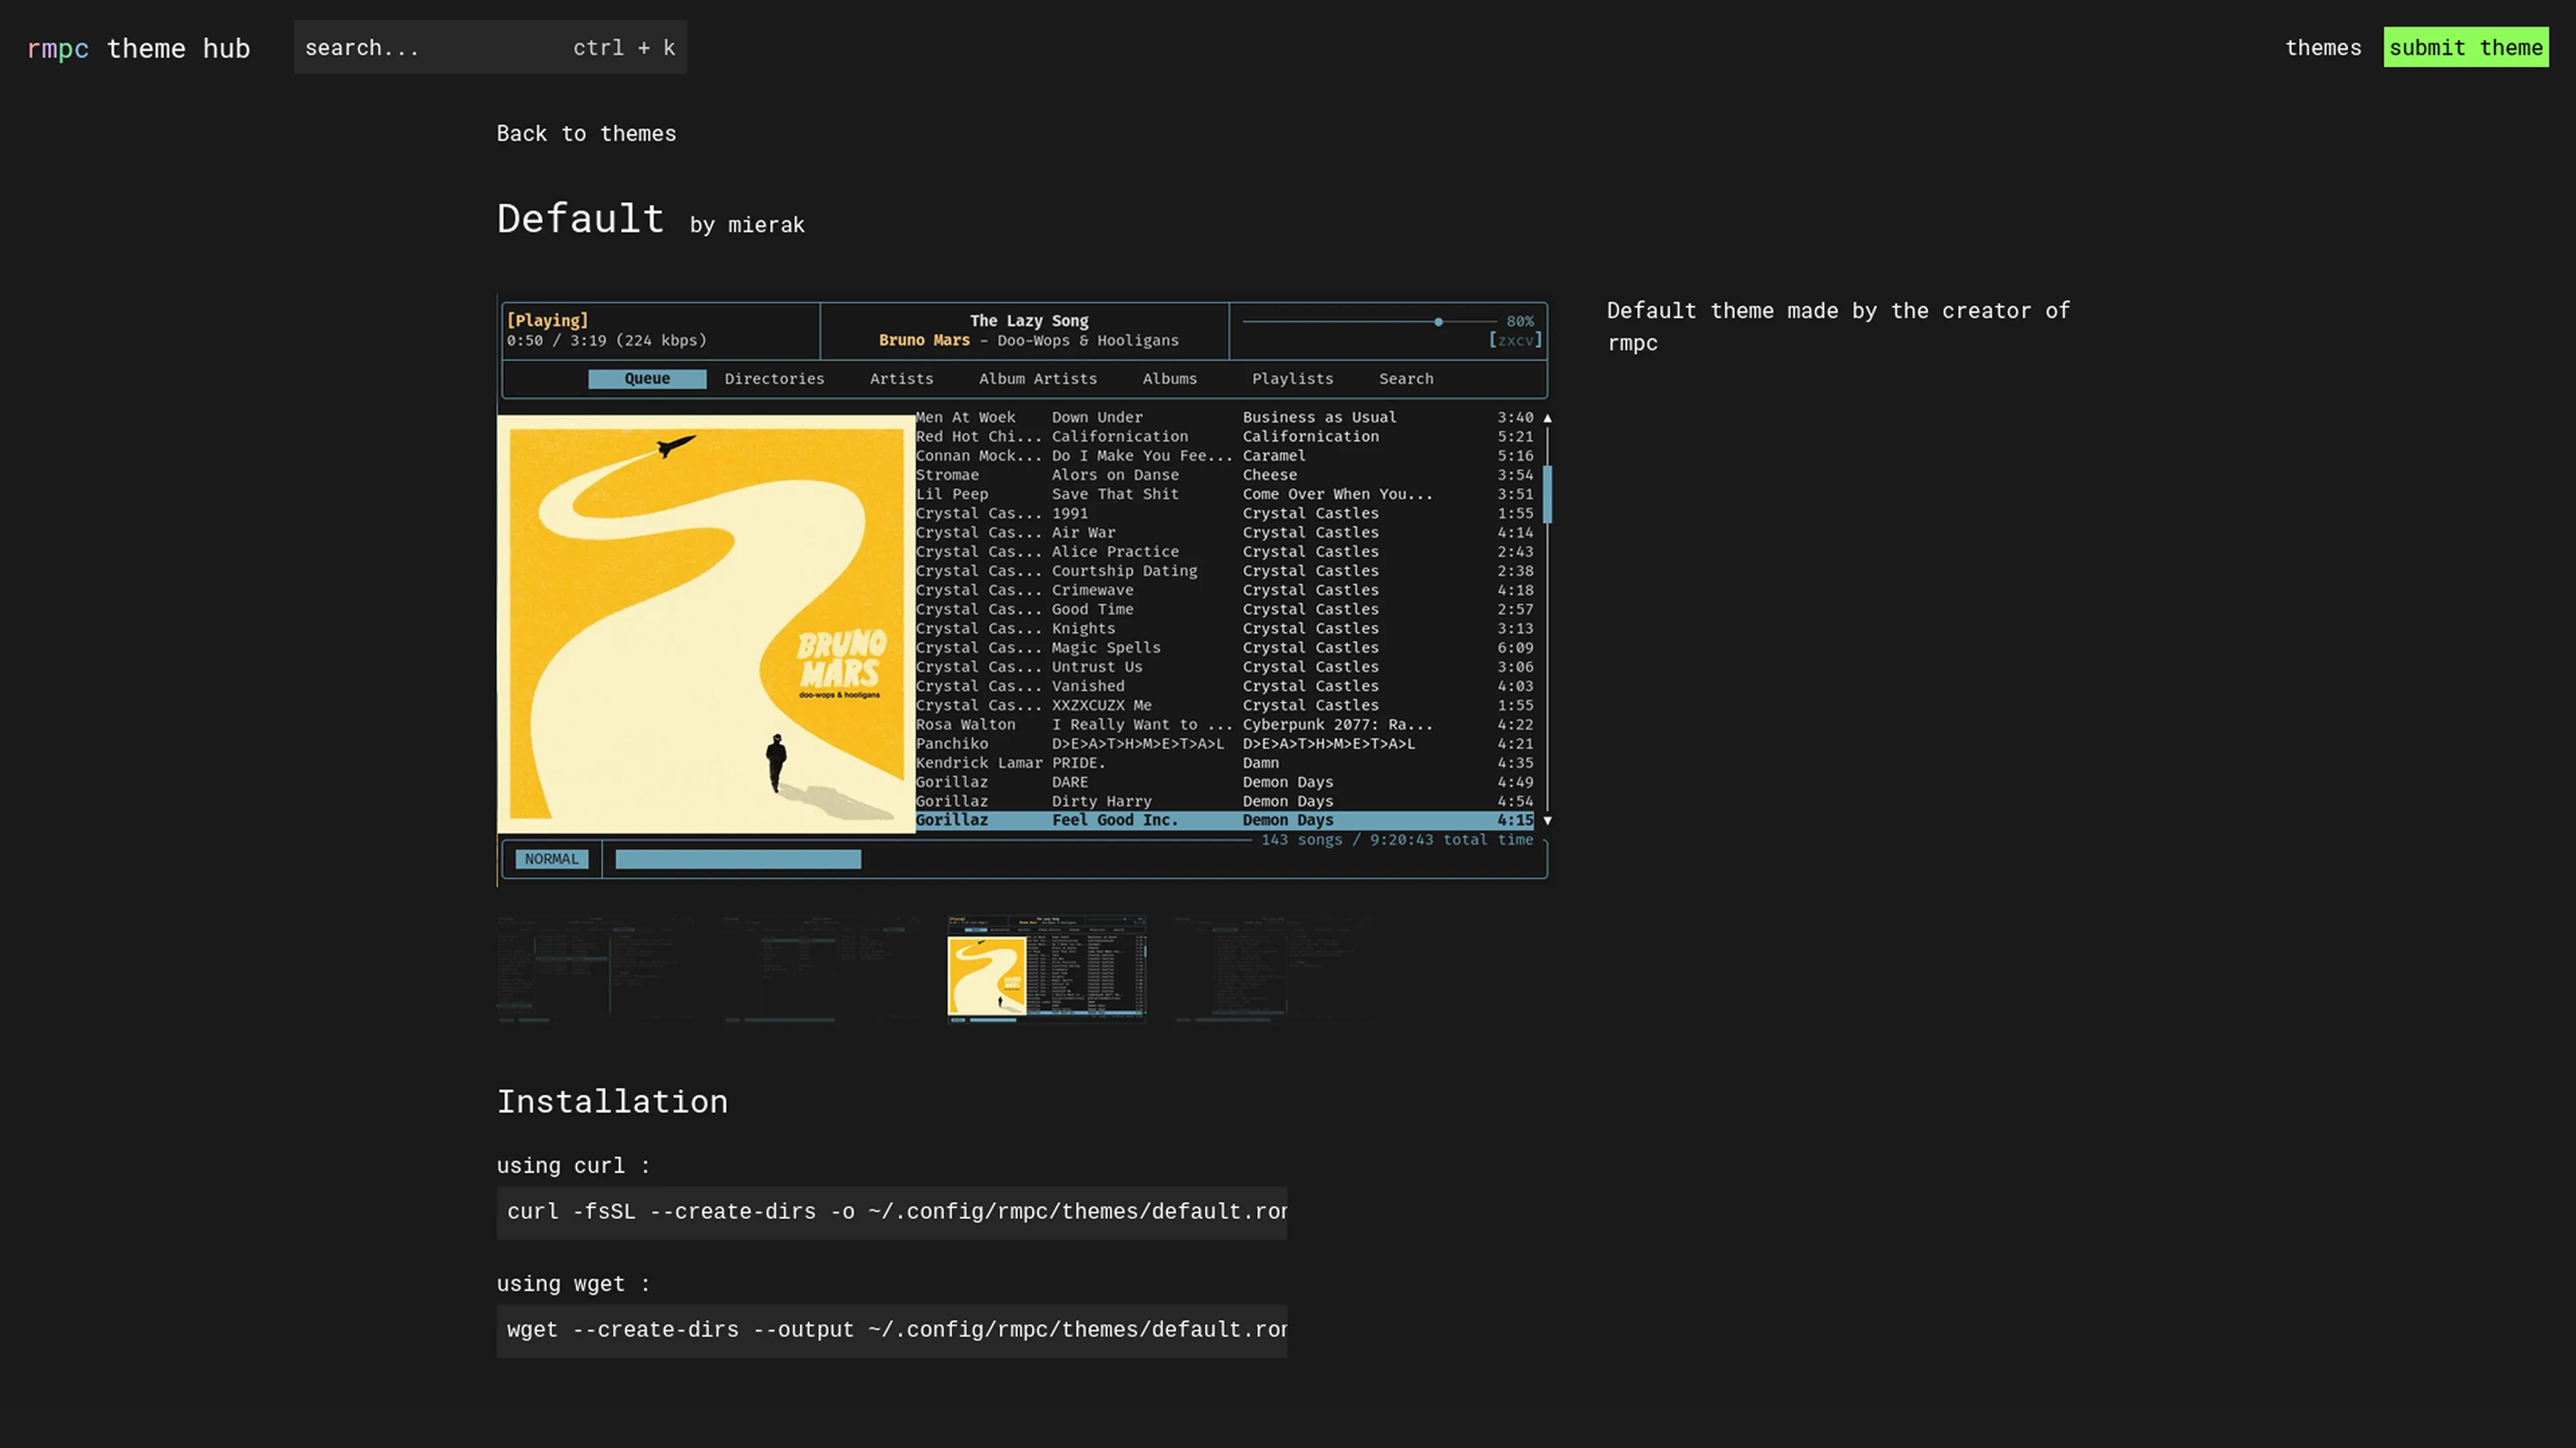Click the 'using curl :' label
The image size is (2576, 1448).
point(573,1165)
